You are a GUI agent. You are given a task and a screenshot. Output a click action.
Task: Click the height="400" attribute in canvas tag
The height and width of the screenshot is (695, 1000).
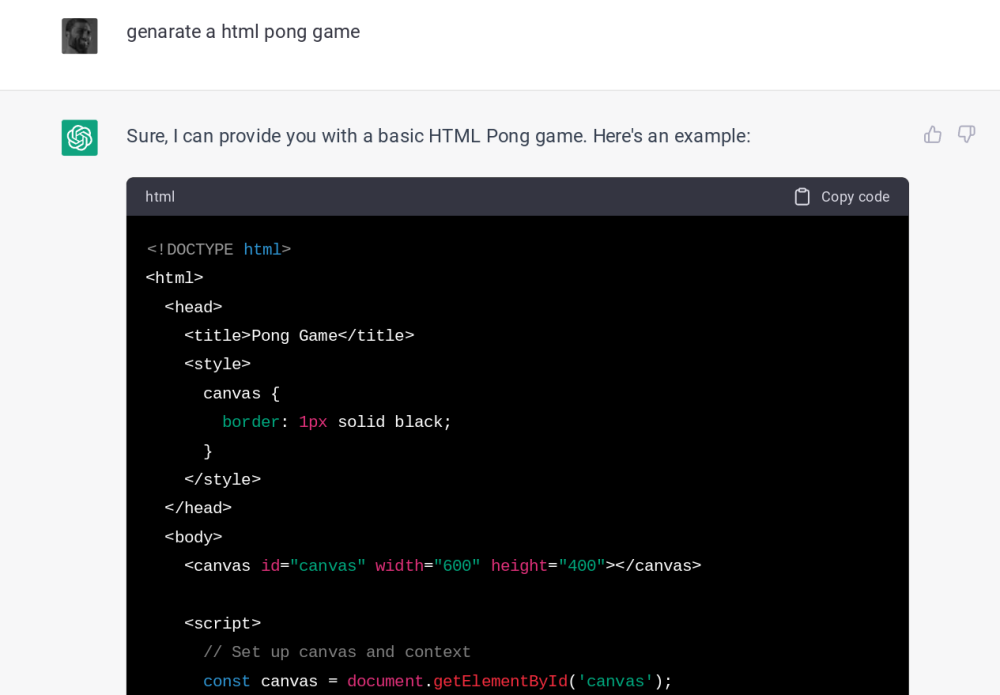click(548, 566)
